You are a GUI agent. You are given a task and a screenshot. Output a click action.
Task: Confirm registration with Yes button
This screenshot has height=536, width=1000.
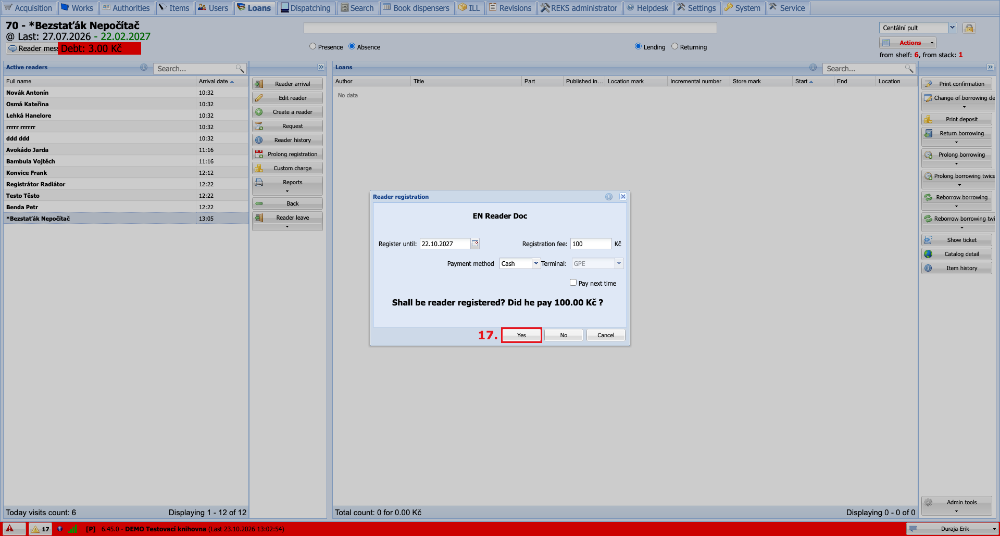(521, 335)
